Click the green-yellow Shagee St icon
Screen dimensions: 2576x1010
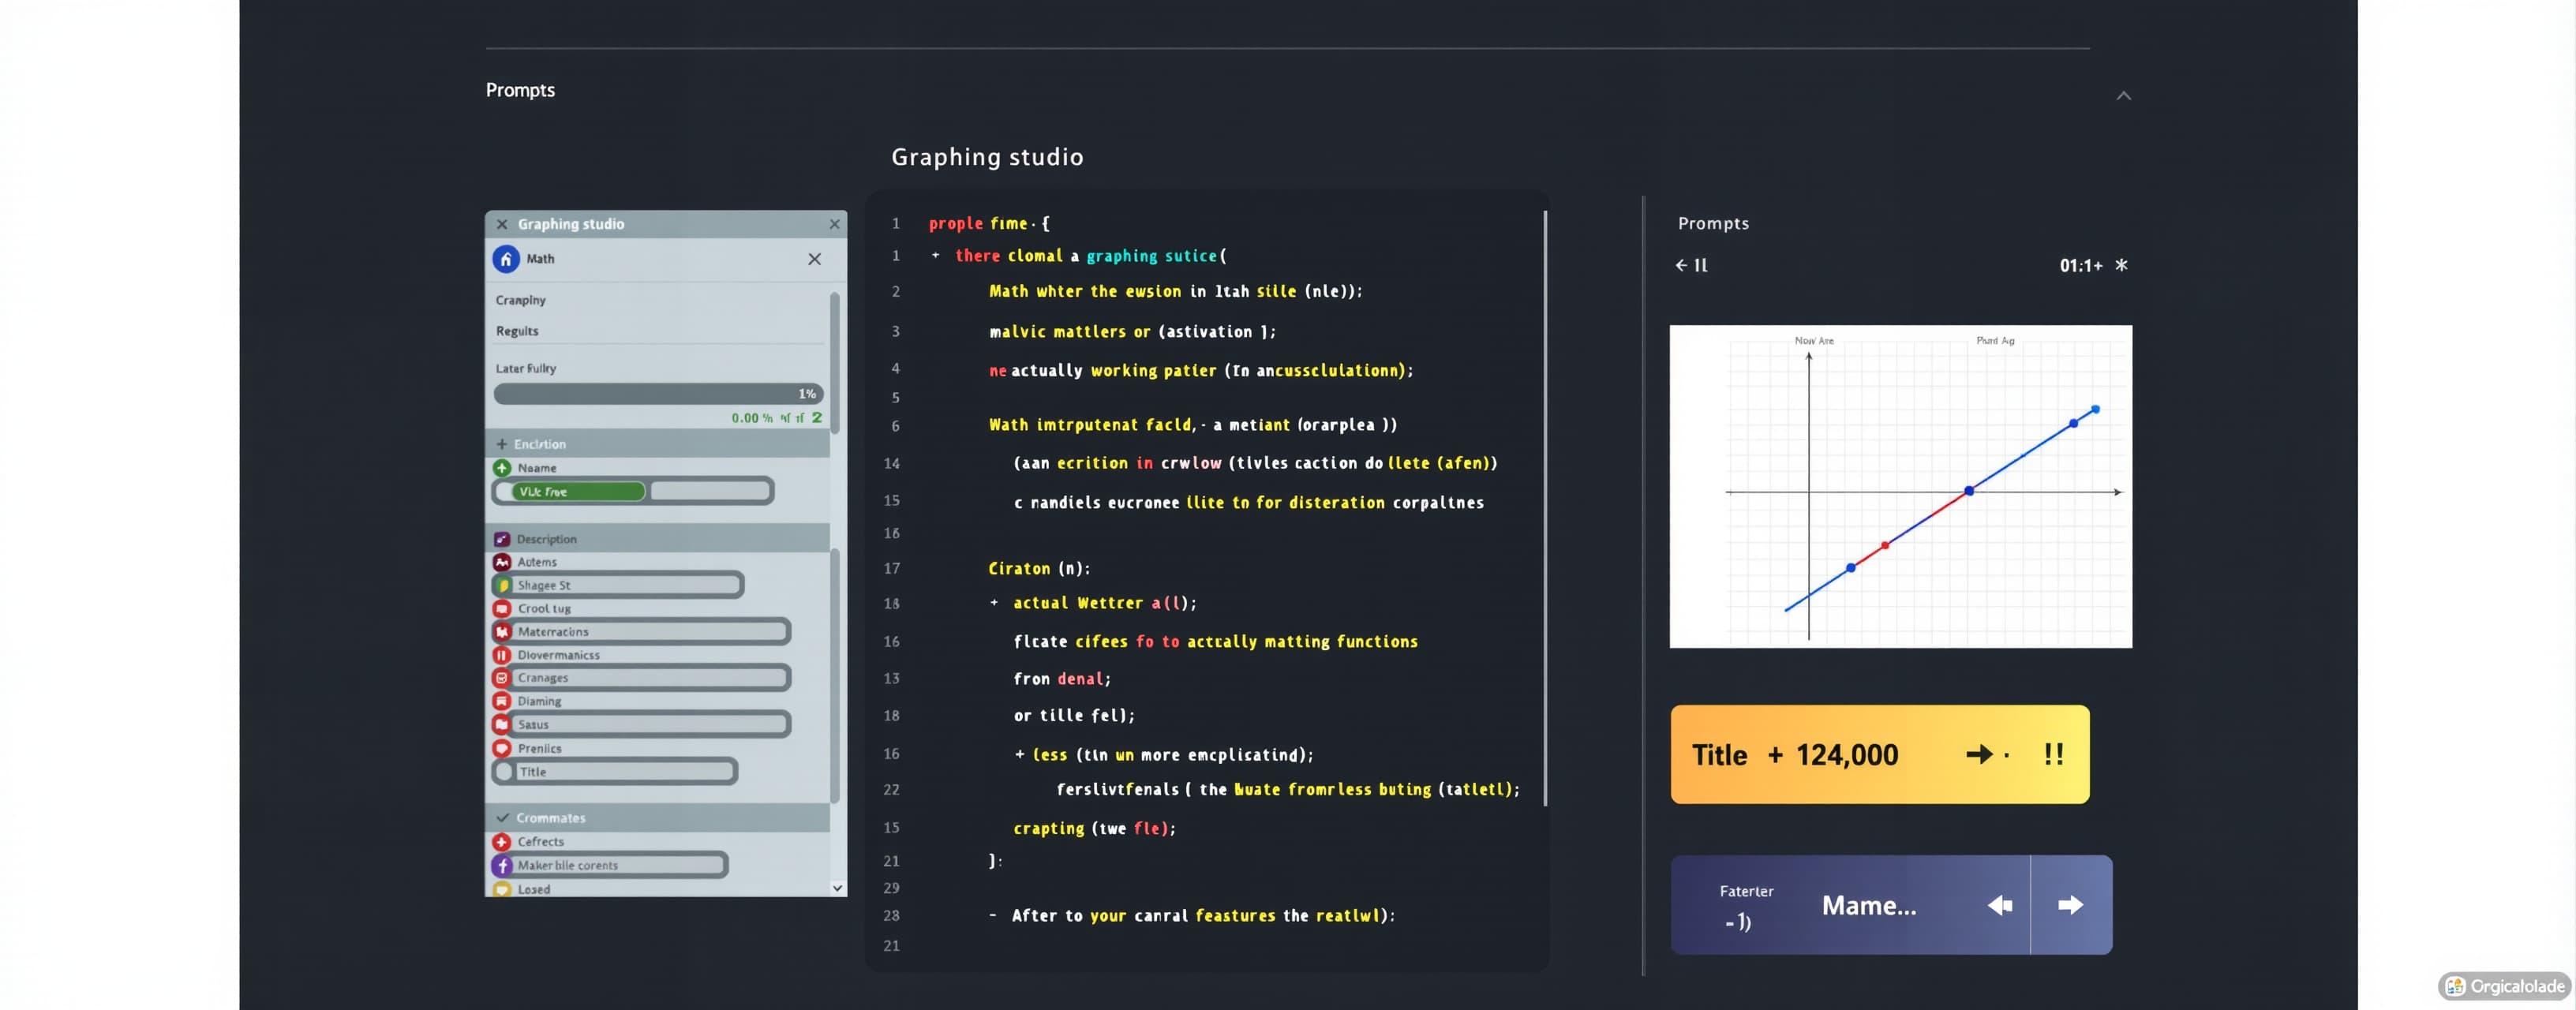[x=503, y=585]
